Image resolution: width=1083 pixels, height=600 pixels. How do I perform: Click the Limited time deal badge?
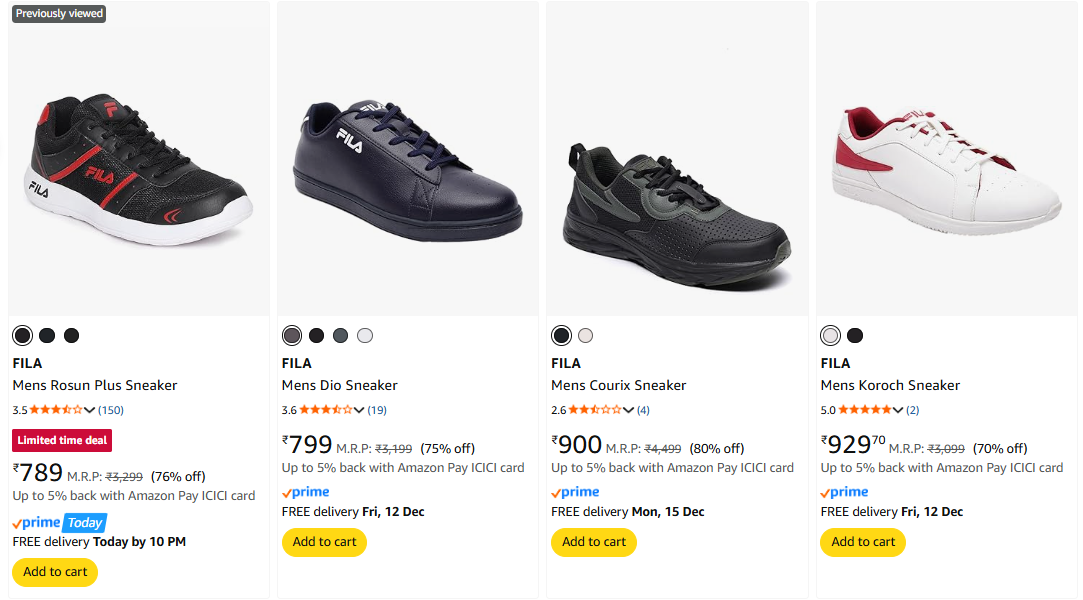62,440
